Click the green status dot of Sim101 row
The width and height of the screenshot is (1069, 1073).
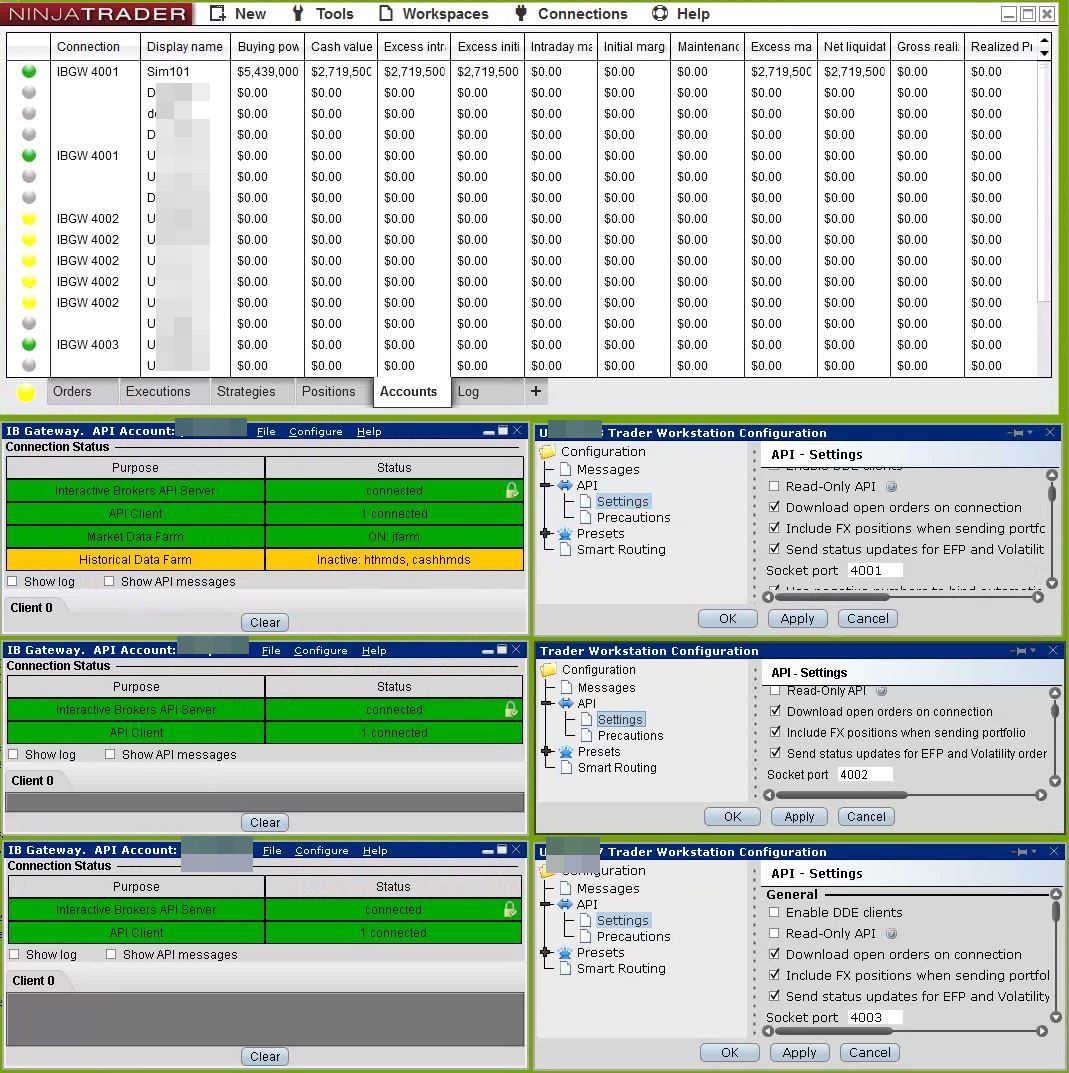pos(29,71)
